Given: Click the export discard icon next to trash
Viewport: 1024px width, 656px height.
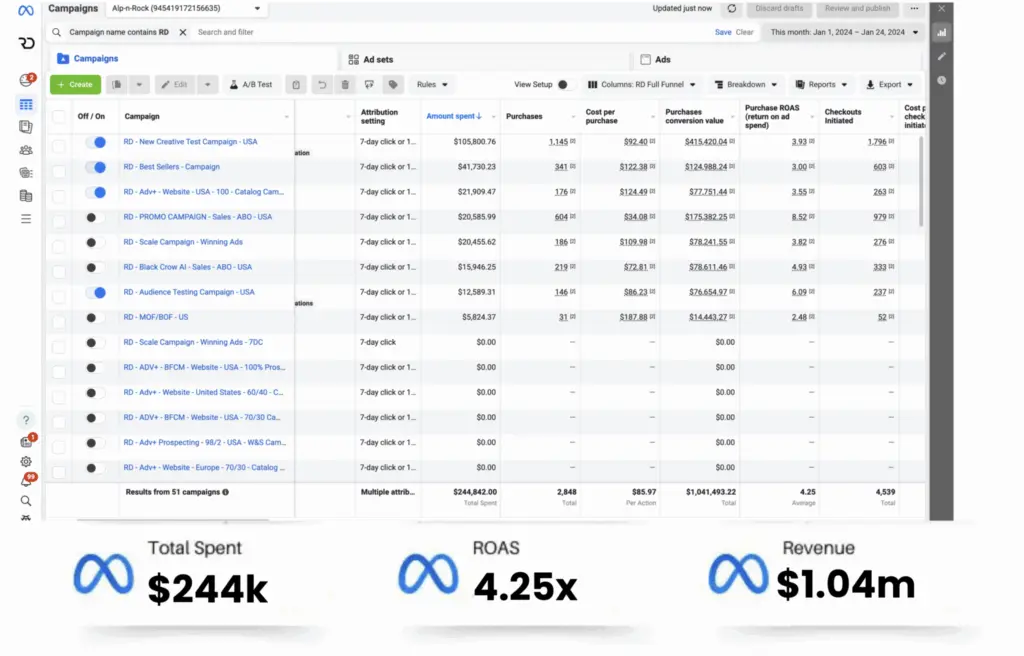Looking at the screenshot, I should (369, 84).
